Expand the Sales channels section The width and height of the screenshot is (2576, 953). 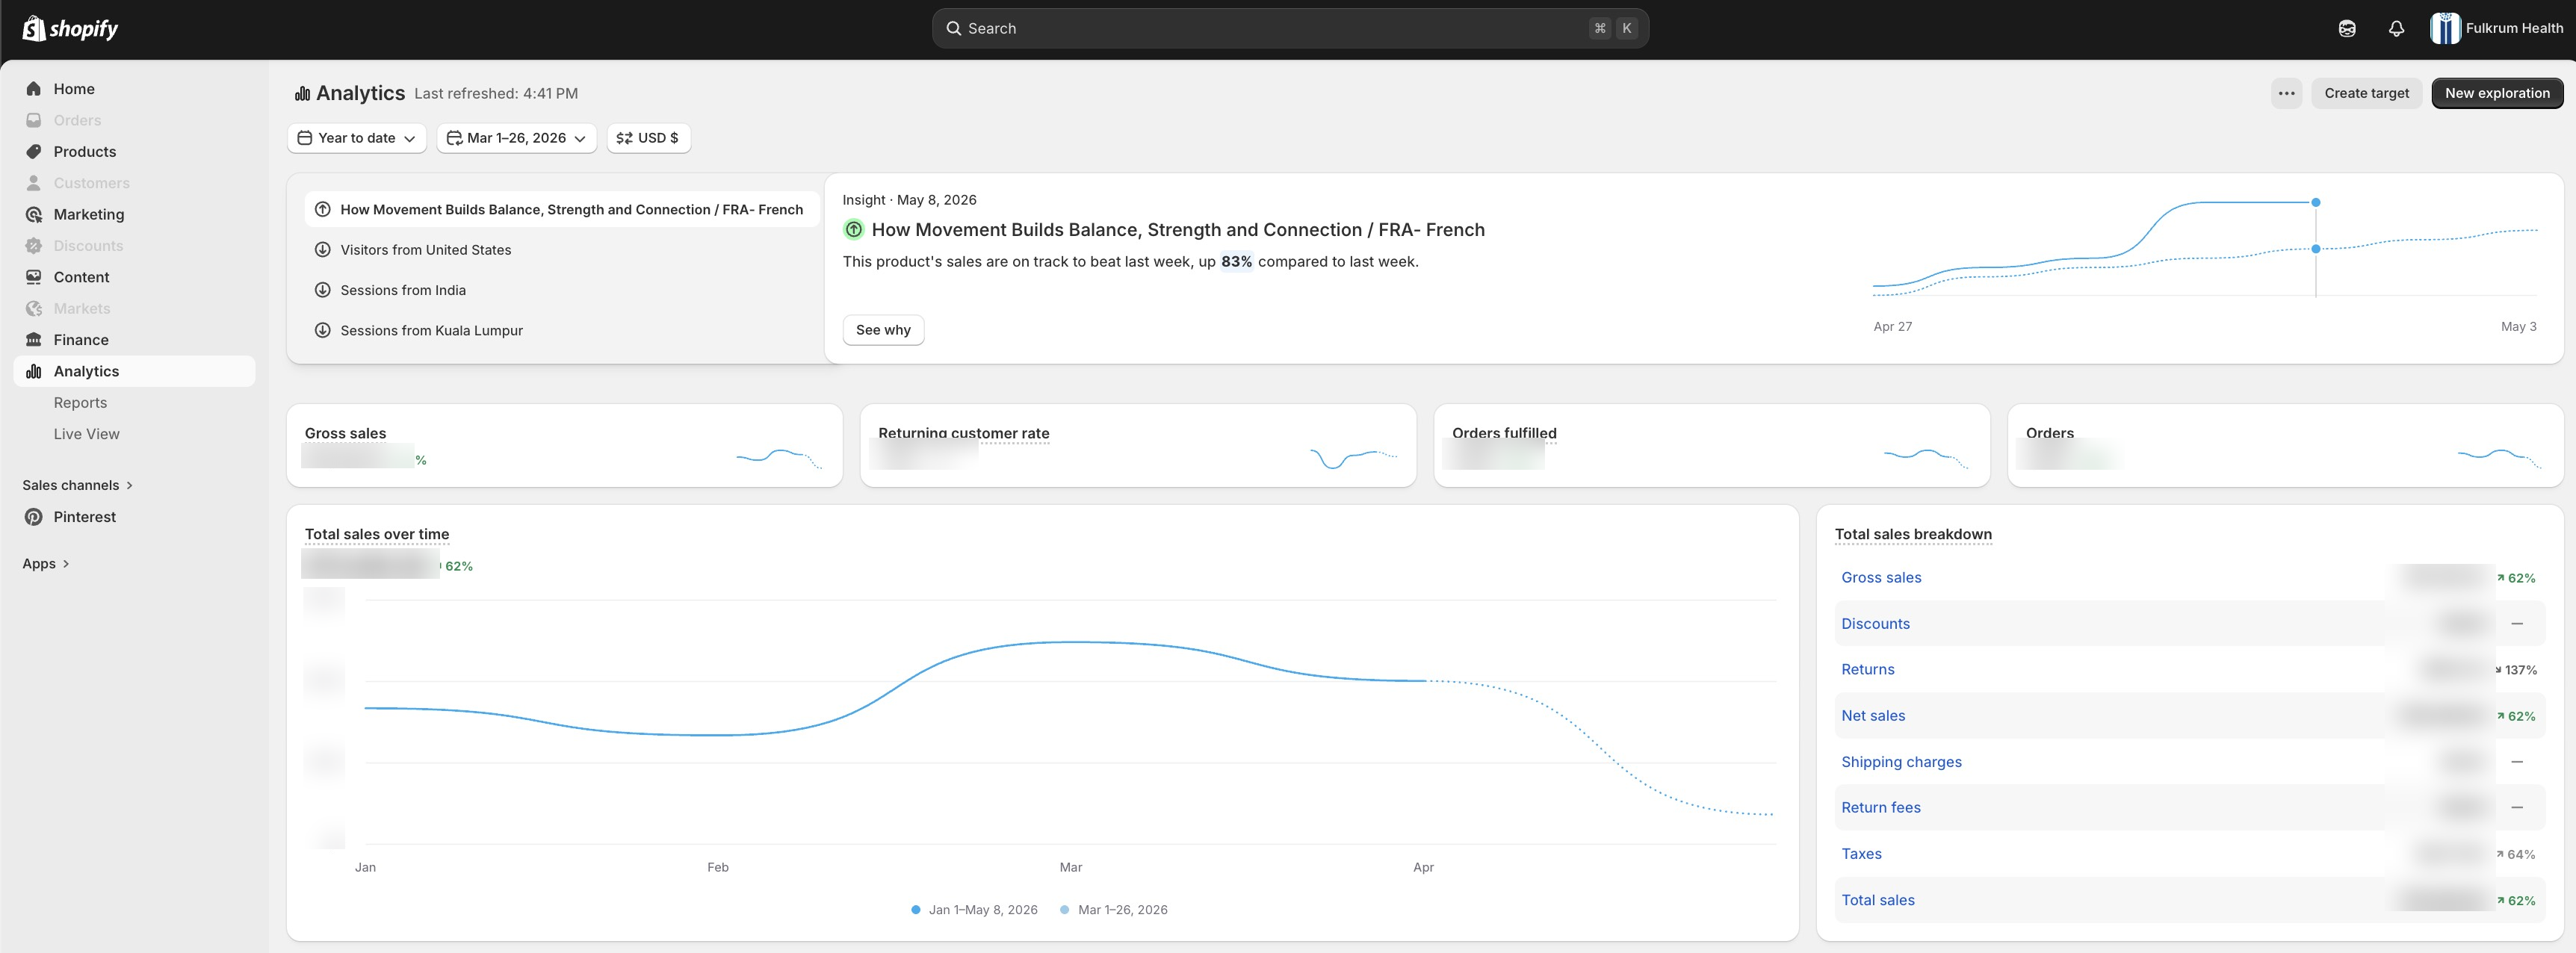pos(78,485)
